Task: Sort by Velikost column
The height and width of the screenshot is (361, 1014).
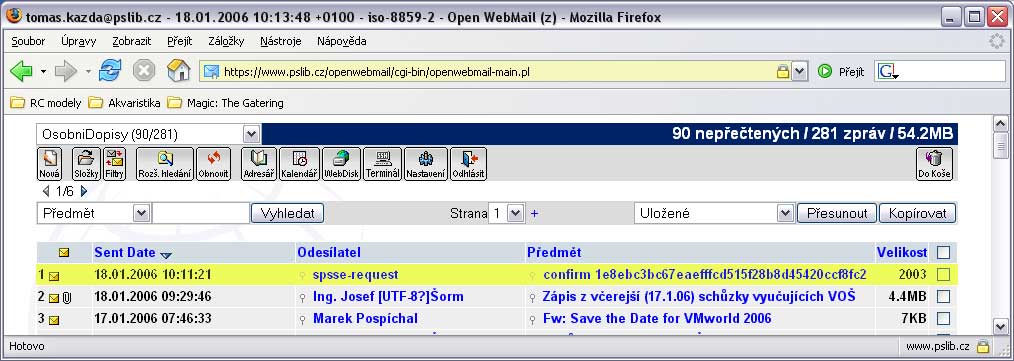Action: tap(902, 252)
